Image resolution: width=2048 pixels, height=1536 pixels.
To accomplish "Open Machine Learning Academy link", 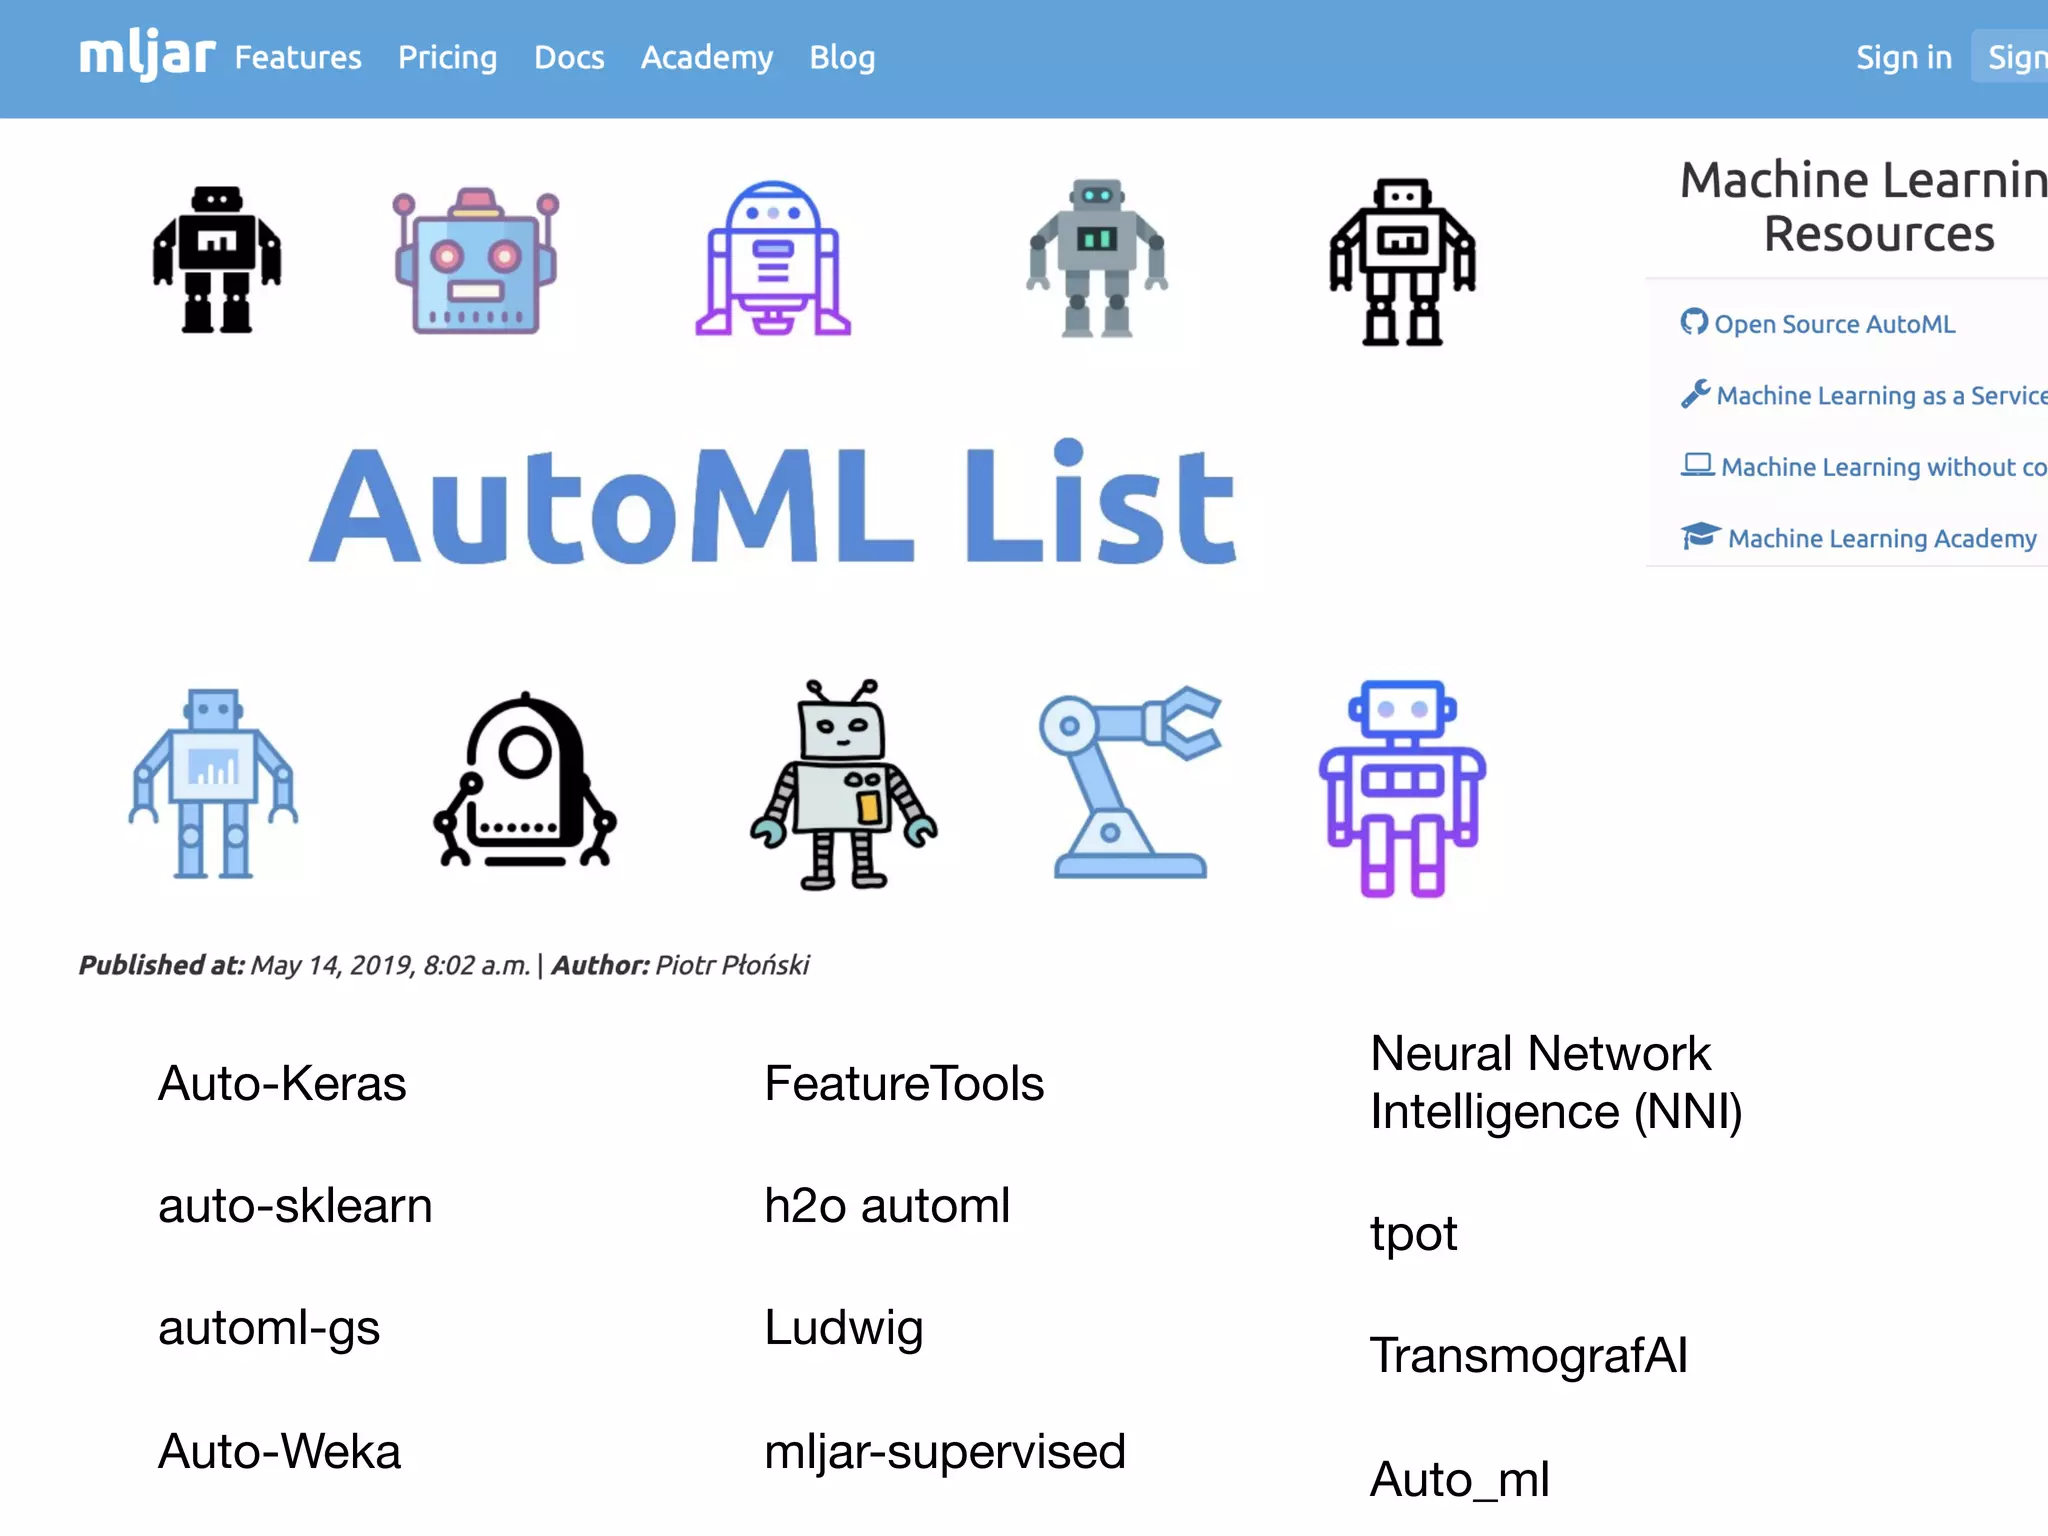I will pos(1882,538).
